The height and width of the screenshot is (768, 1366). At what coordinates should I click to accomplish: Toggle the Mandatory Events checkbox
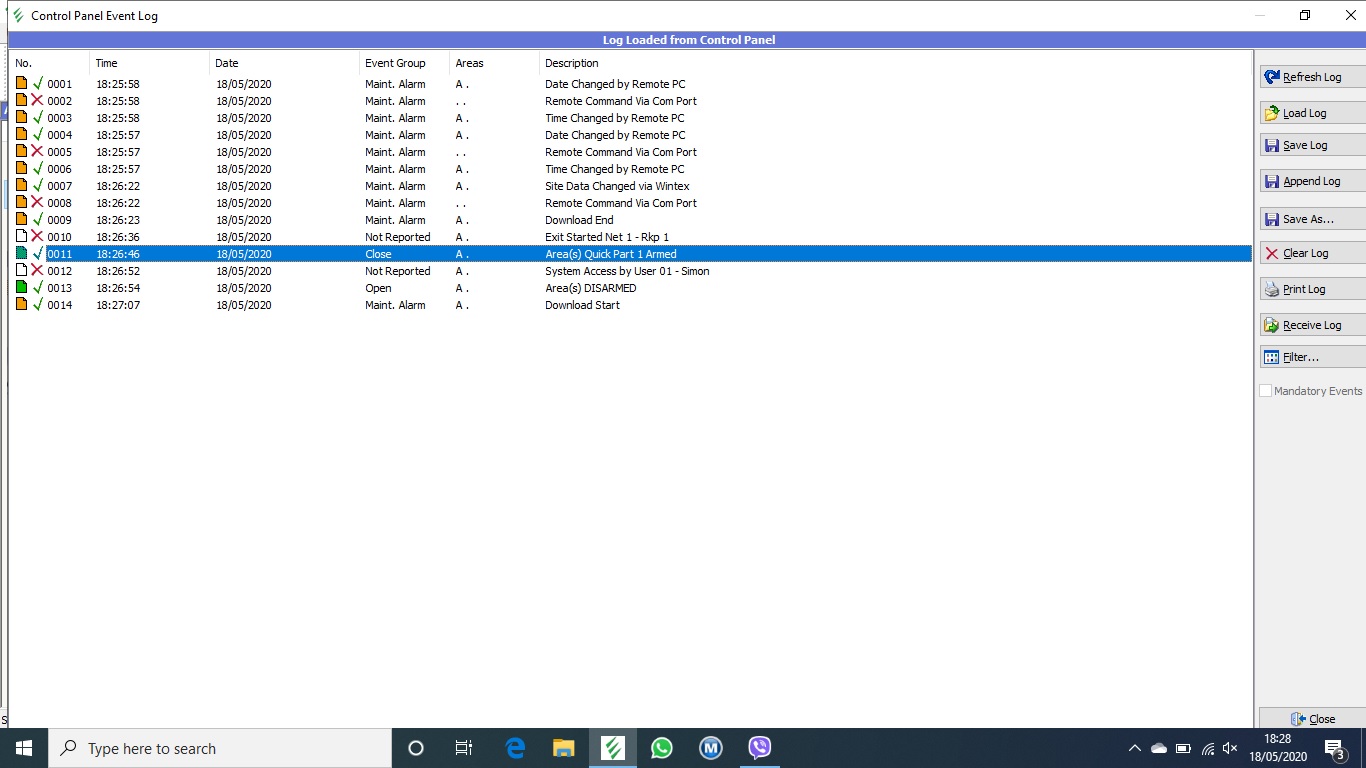click(1266, 391)
